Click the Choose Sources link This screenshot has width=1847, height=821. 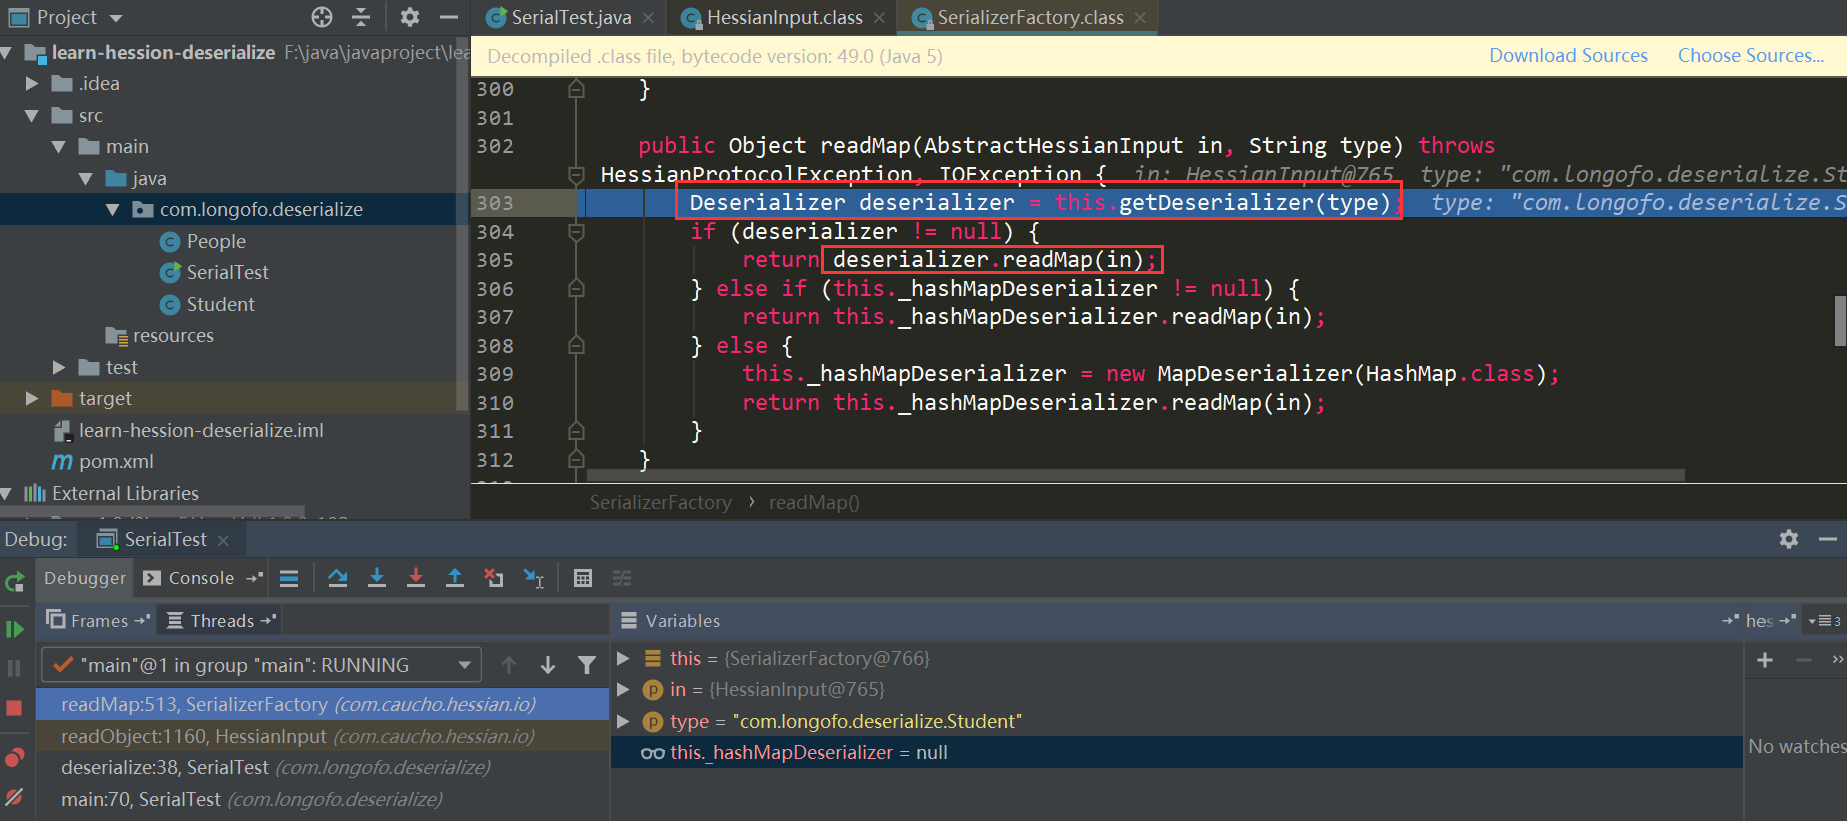1750,56
